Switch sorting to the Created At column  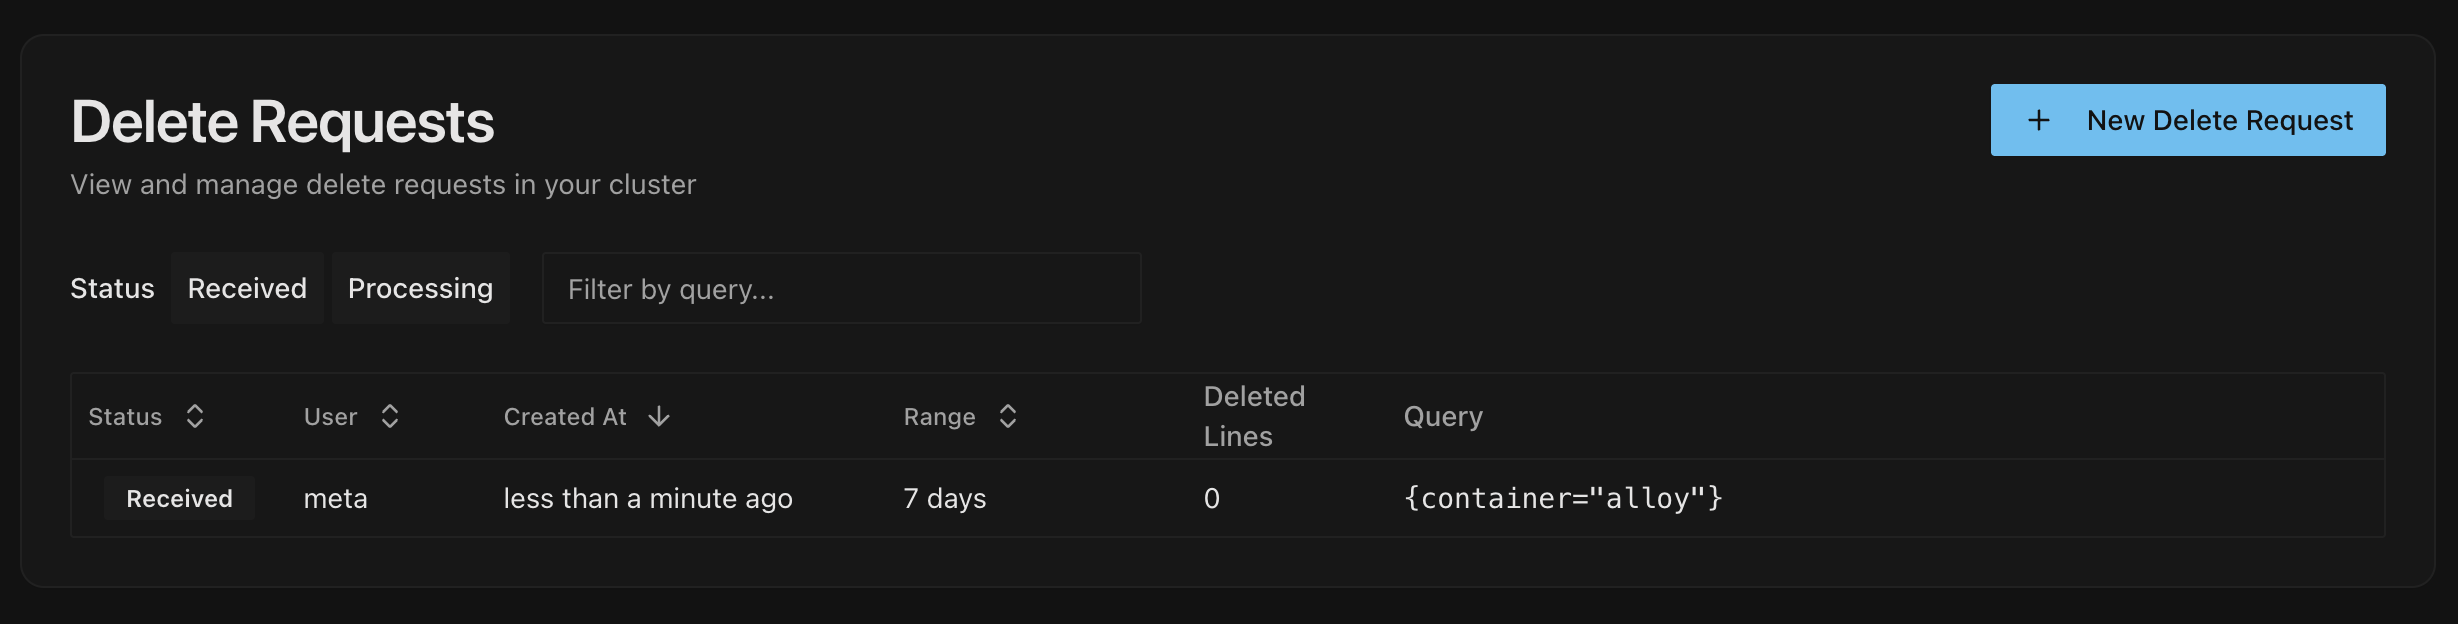(x=565, y=416)
